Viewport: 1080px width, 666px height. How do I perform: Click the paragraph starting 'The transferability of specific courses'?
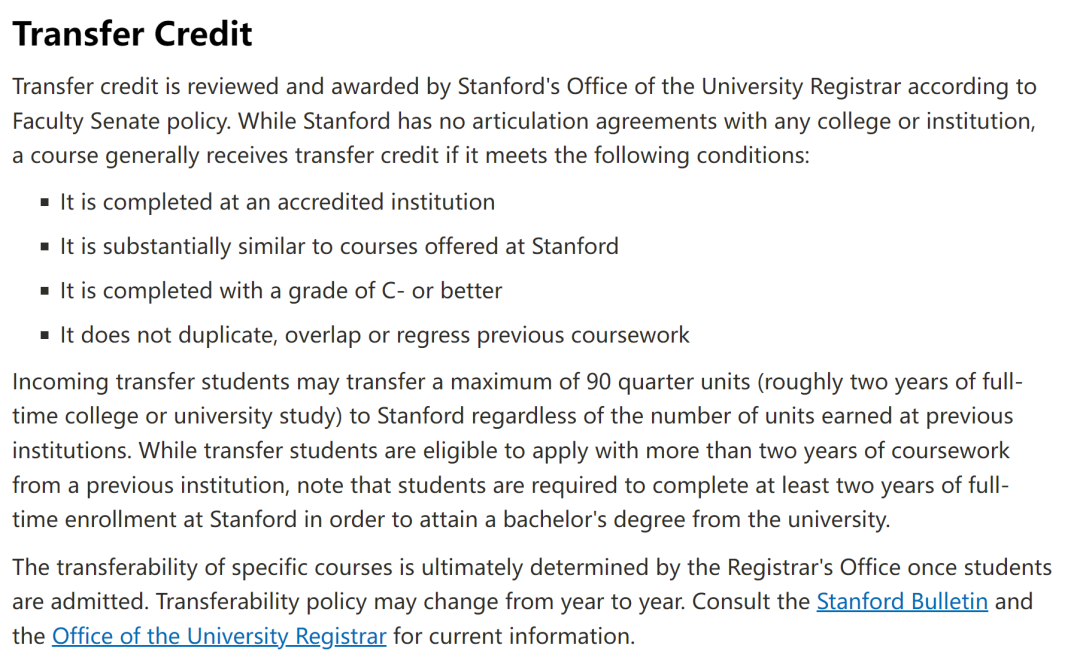pyautogui.click(x=532, y=601)
